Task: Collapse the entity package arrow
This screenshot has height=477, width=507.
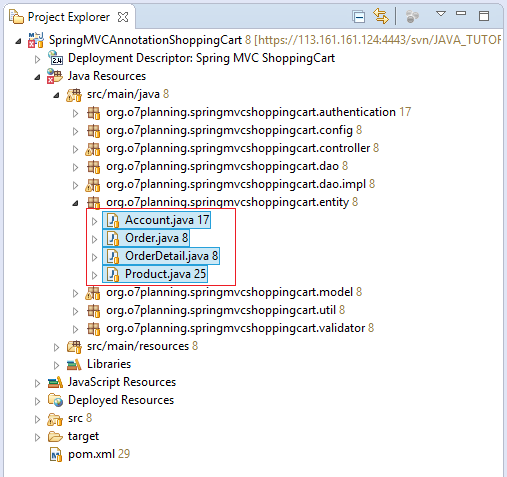Action: [x=76, y=203]
